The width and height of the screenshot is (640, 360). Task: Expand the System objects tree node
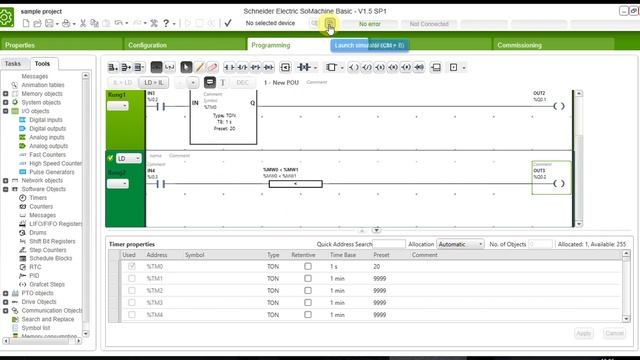pyautogui.click(x=6, y=102)
